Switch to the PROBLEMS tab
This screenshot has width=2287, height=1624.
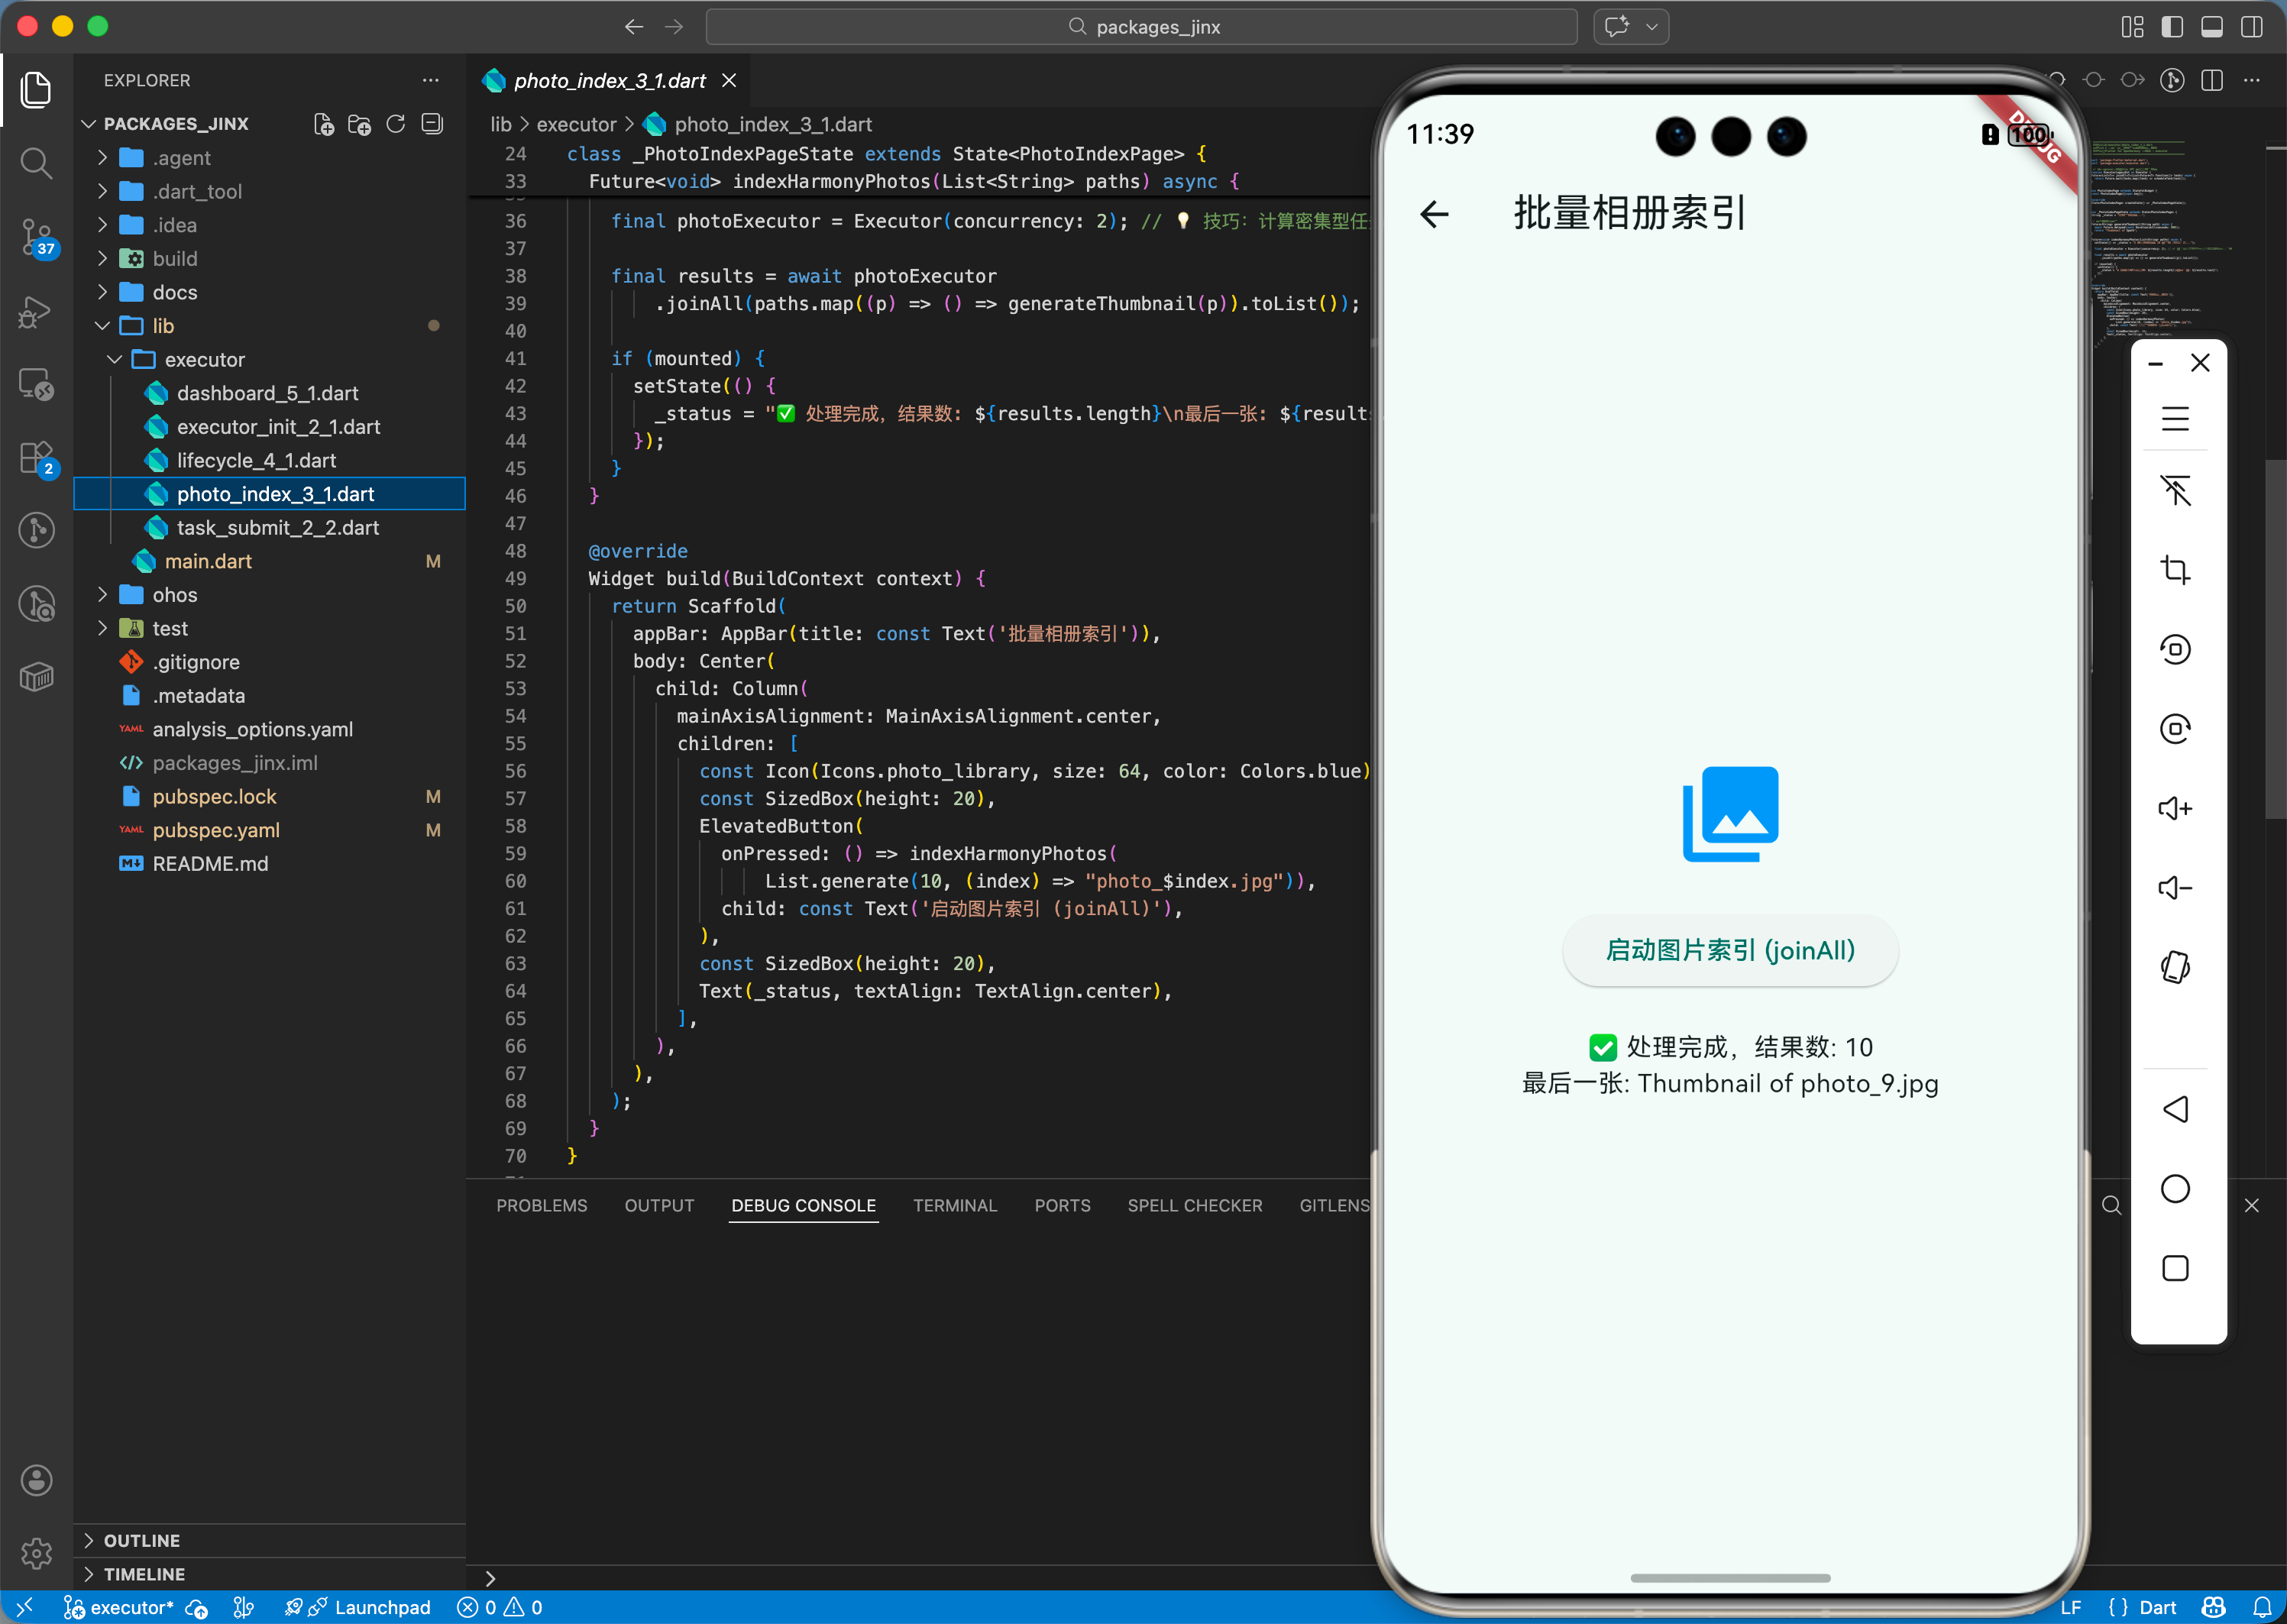pos(541,1205)
